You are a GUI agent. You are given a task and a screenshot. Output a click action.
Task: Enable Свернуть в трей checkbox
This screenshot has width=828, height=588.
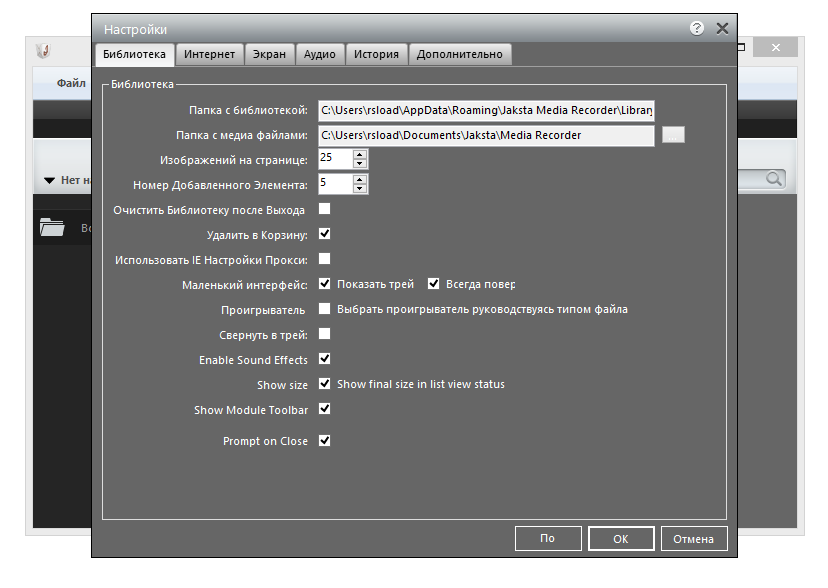click(x=325, y=334)
